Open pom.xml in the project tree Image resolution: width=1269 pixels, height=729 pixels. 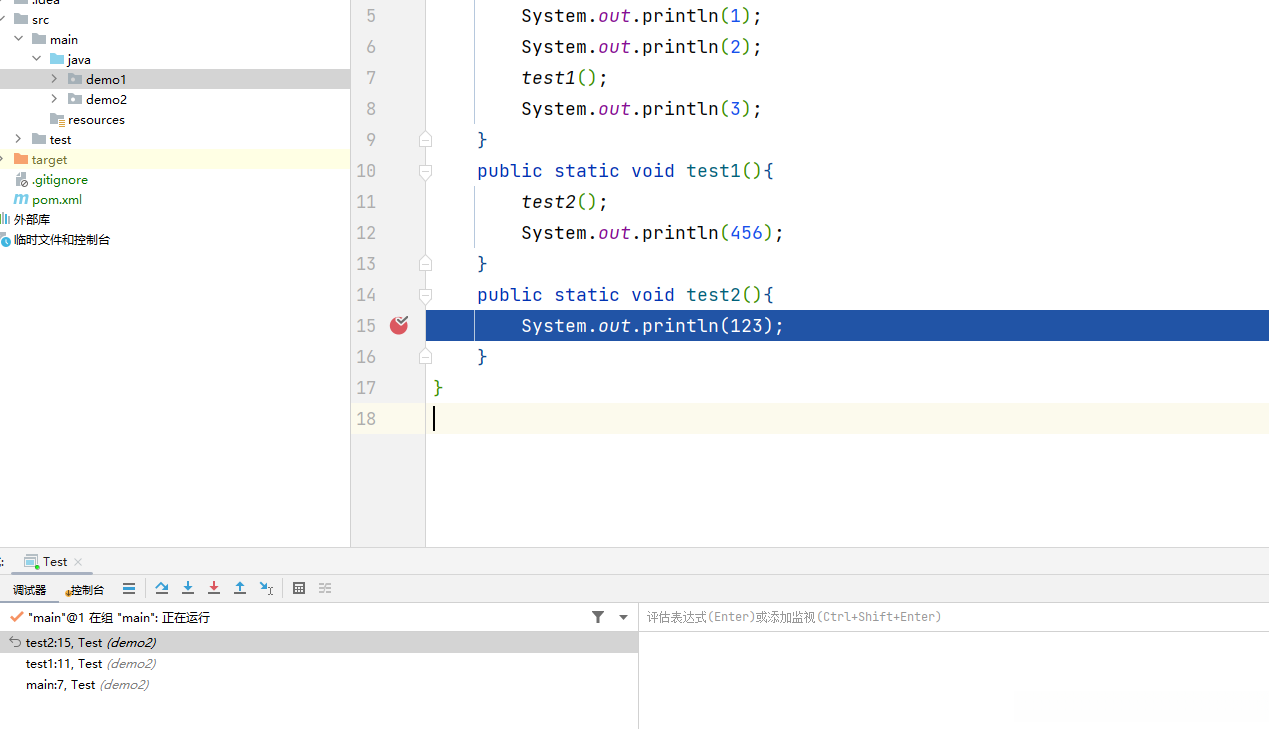56,199
